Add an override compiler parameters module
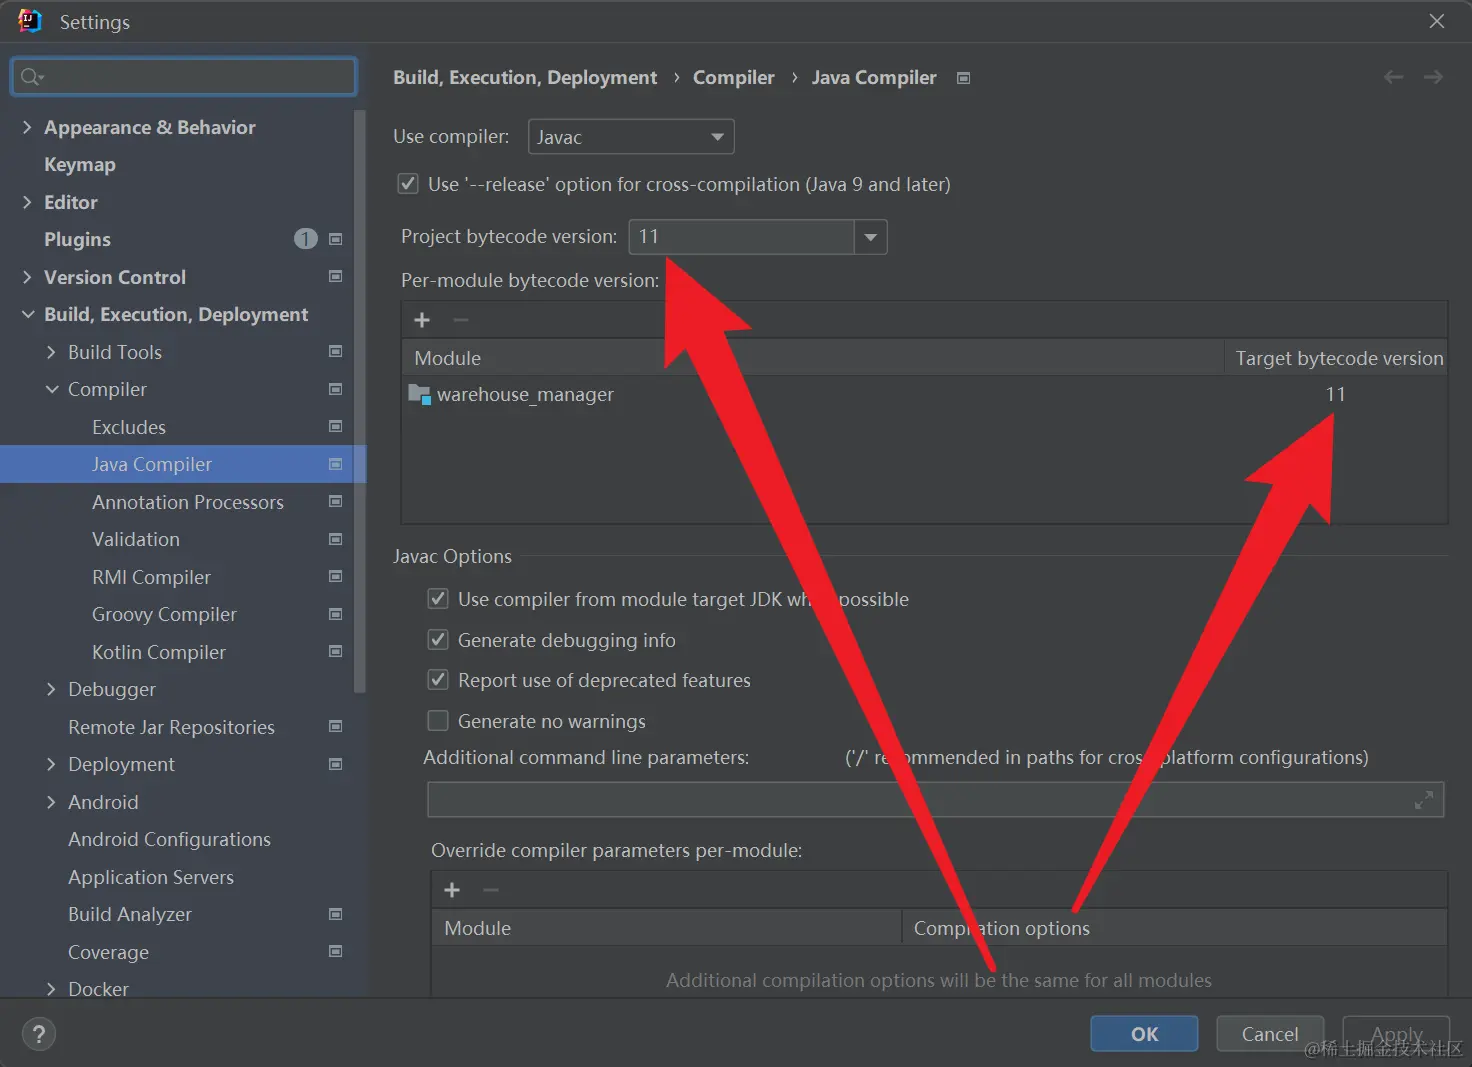The height and width of the screenshot is (1067, 1472). 452,890
